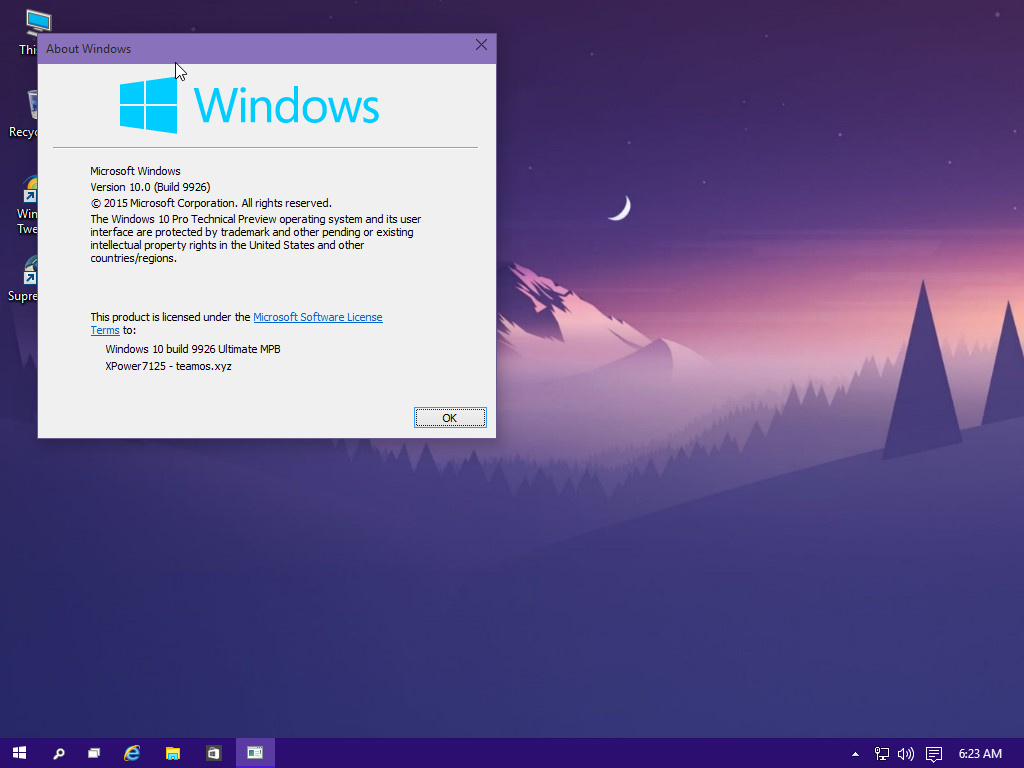The height and width of the screenshot is (768, 1024).
Task: Click the volume speaker icon
Action: (x=906, y=754)
